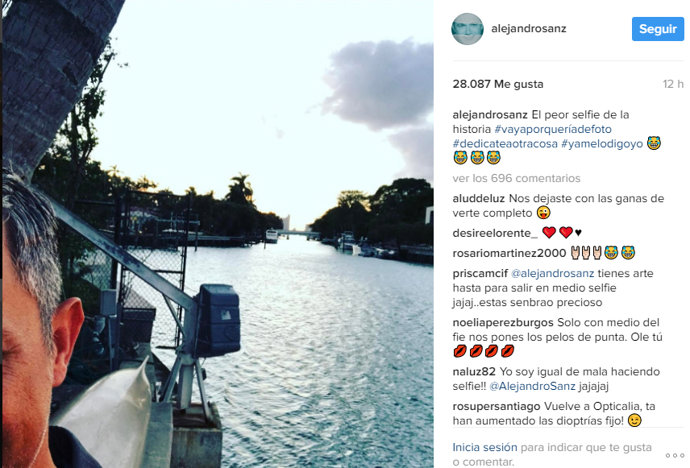690x468 pixels.
Task: Click @alejandrosanz mention in priscamcif comment
Action: [x=553, y=273]
